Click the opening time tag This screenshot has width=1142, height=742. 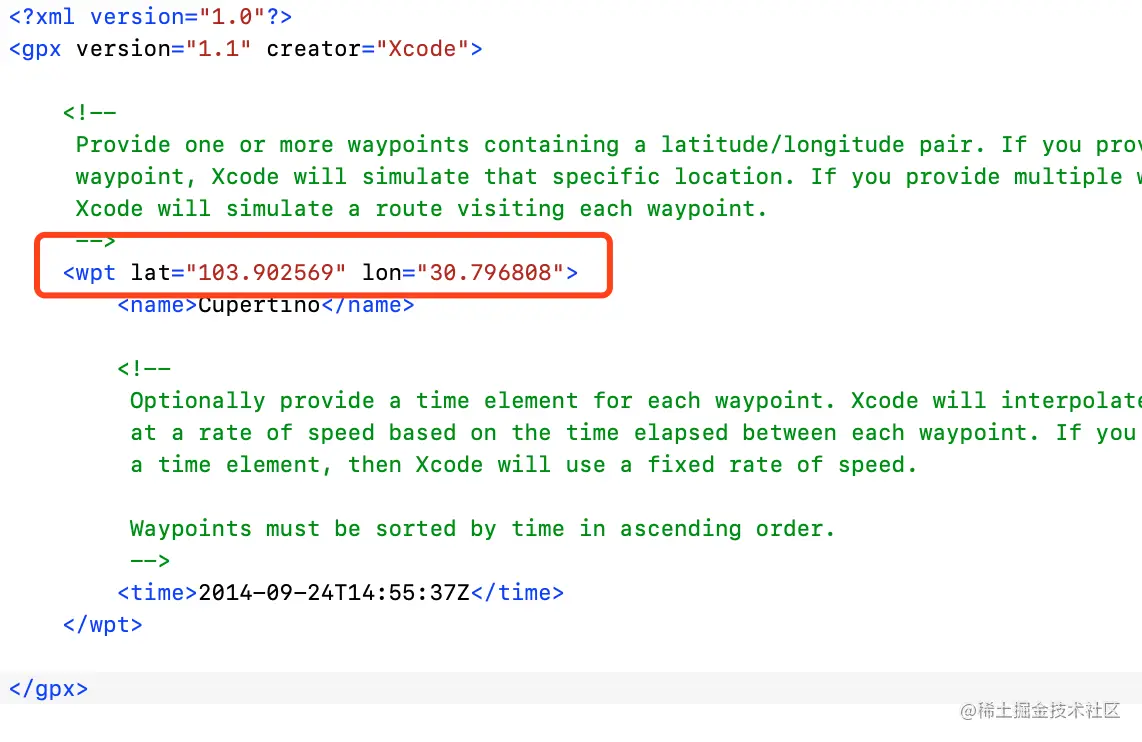pos(157,593)
